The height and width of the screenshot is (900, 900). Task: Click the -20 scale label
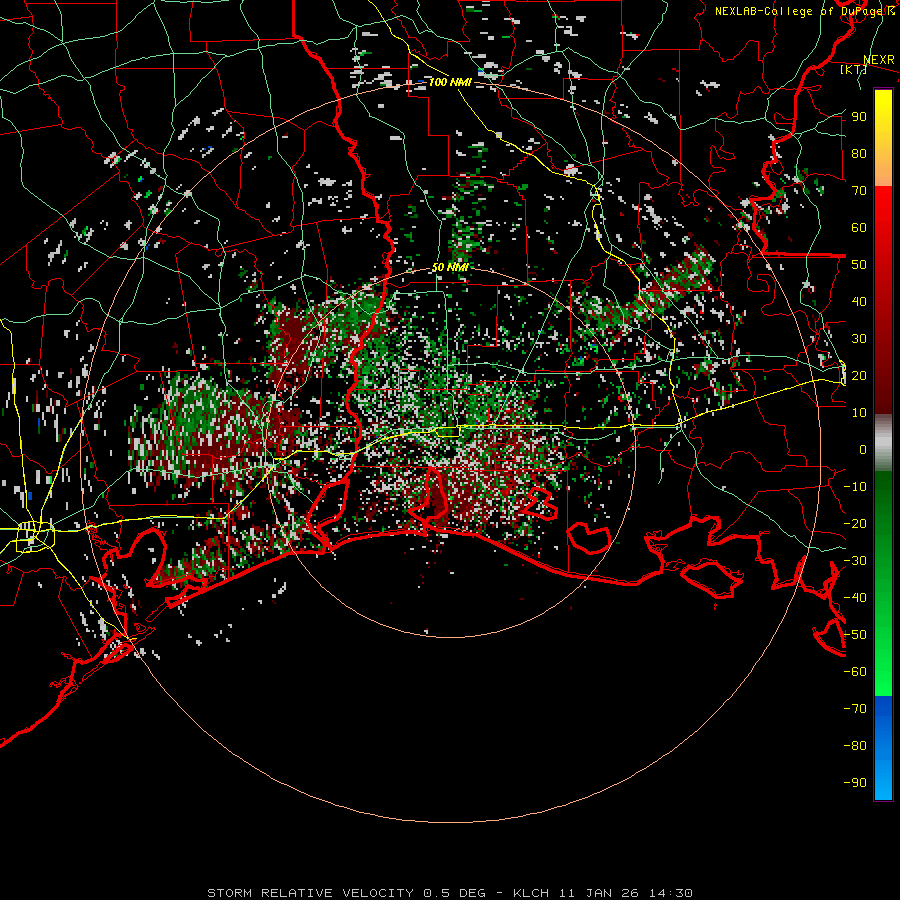(x=855, y=523)
